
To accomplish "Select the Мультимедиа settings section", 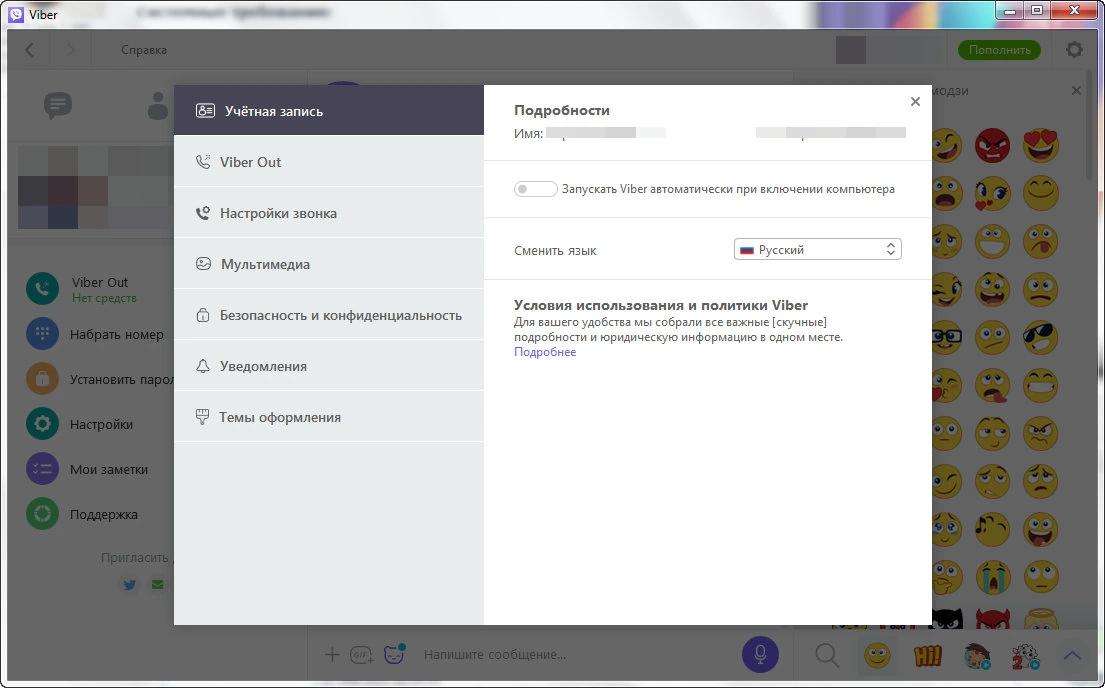I will tap(328, 264).
